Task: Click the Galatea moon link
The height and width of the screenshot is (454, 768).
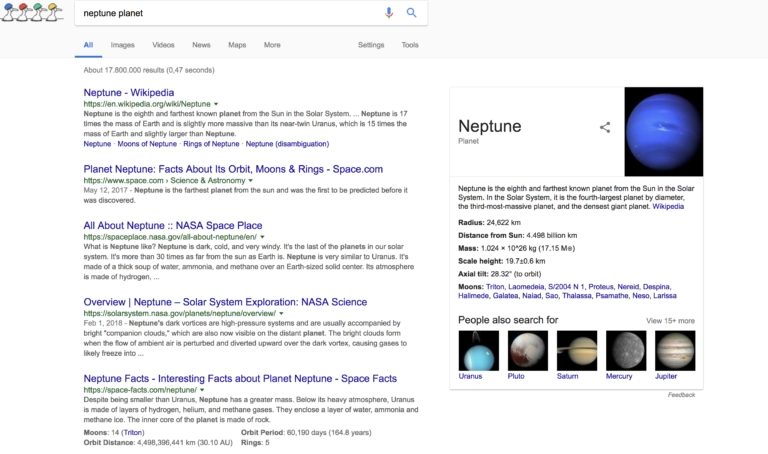Action: click(x=505, y=296)
